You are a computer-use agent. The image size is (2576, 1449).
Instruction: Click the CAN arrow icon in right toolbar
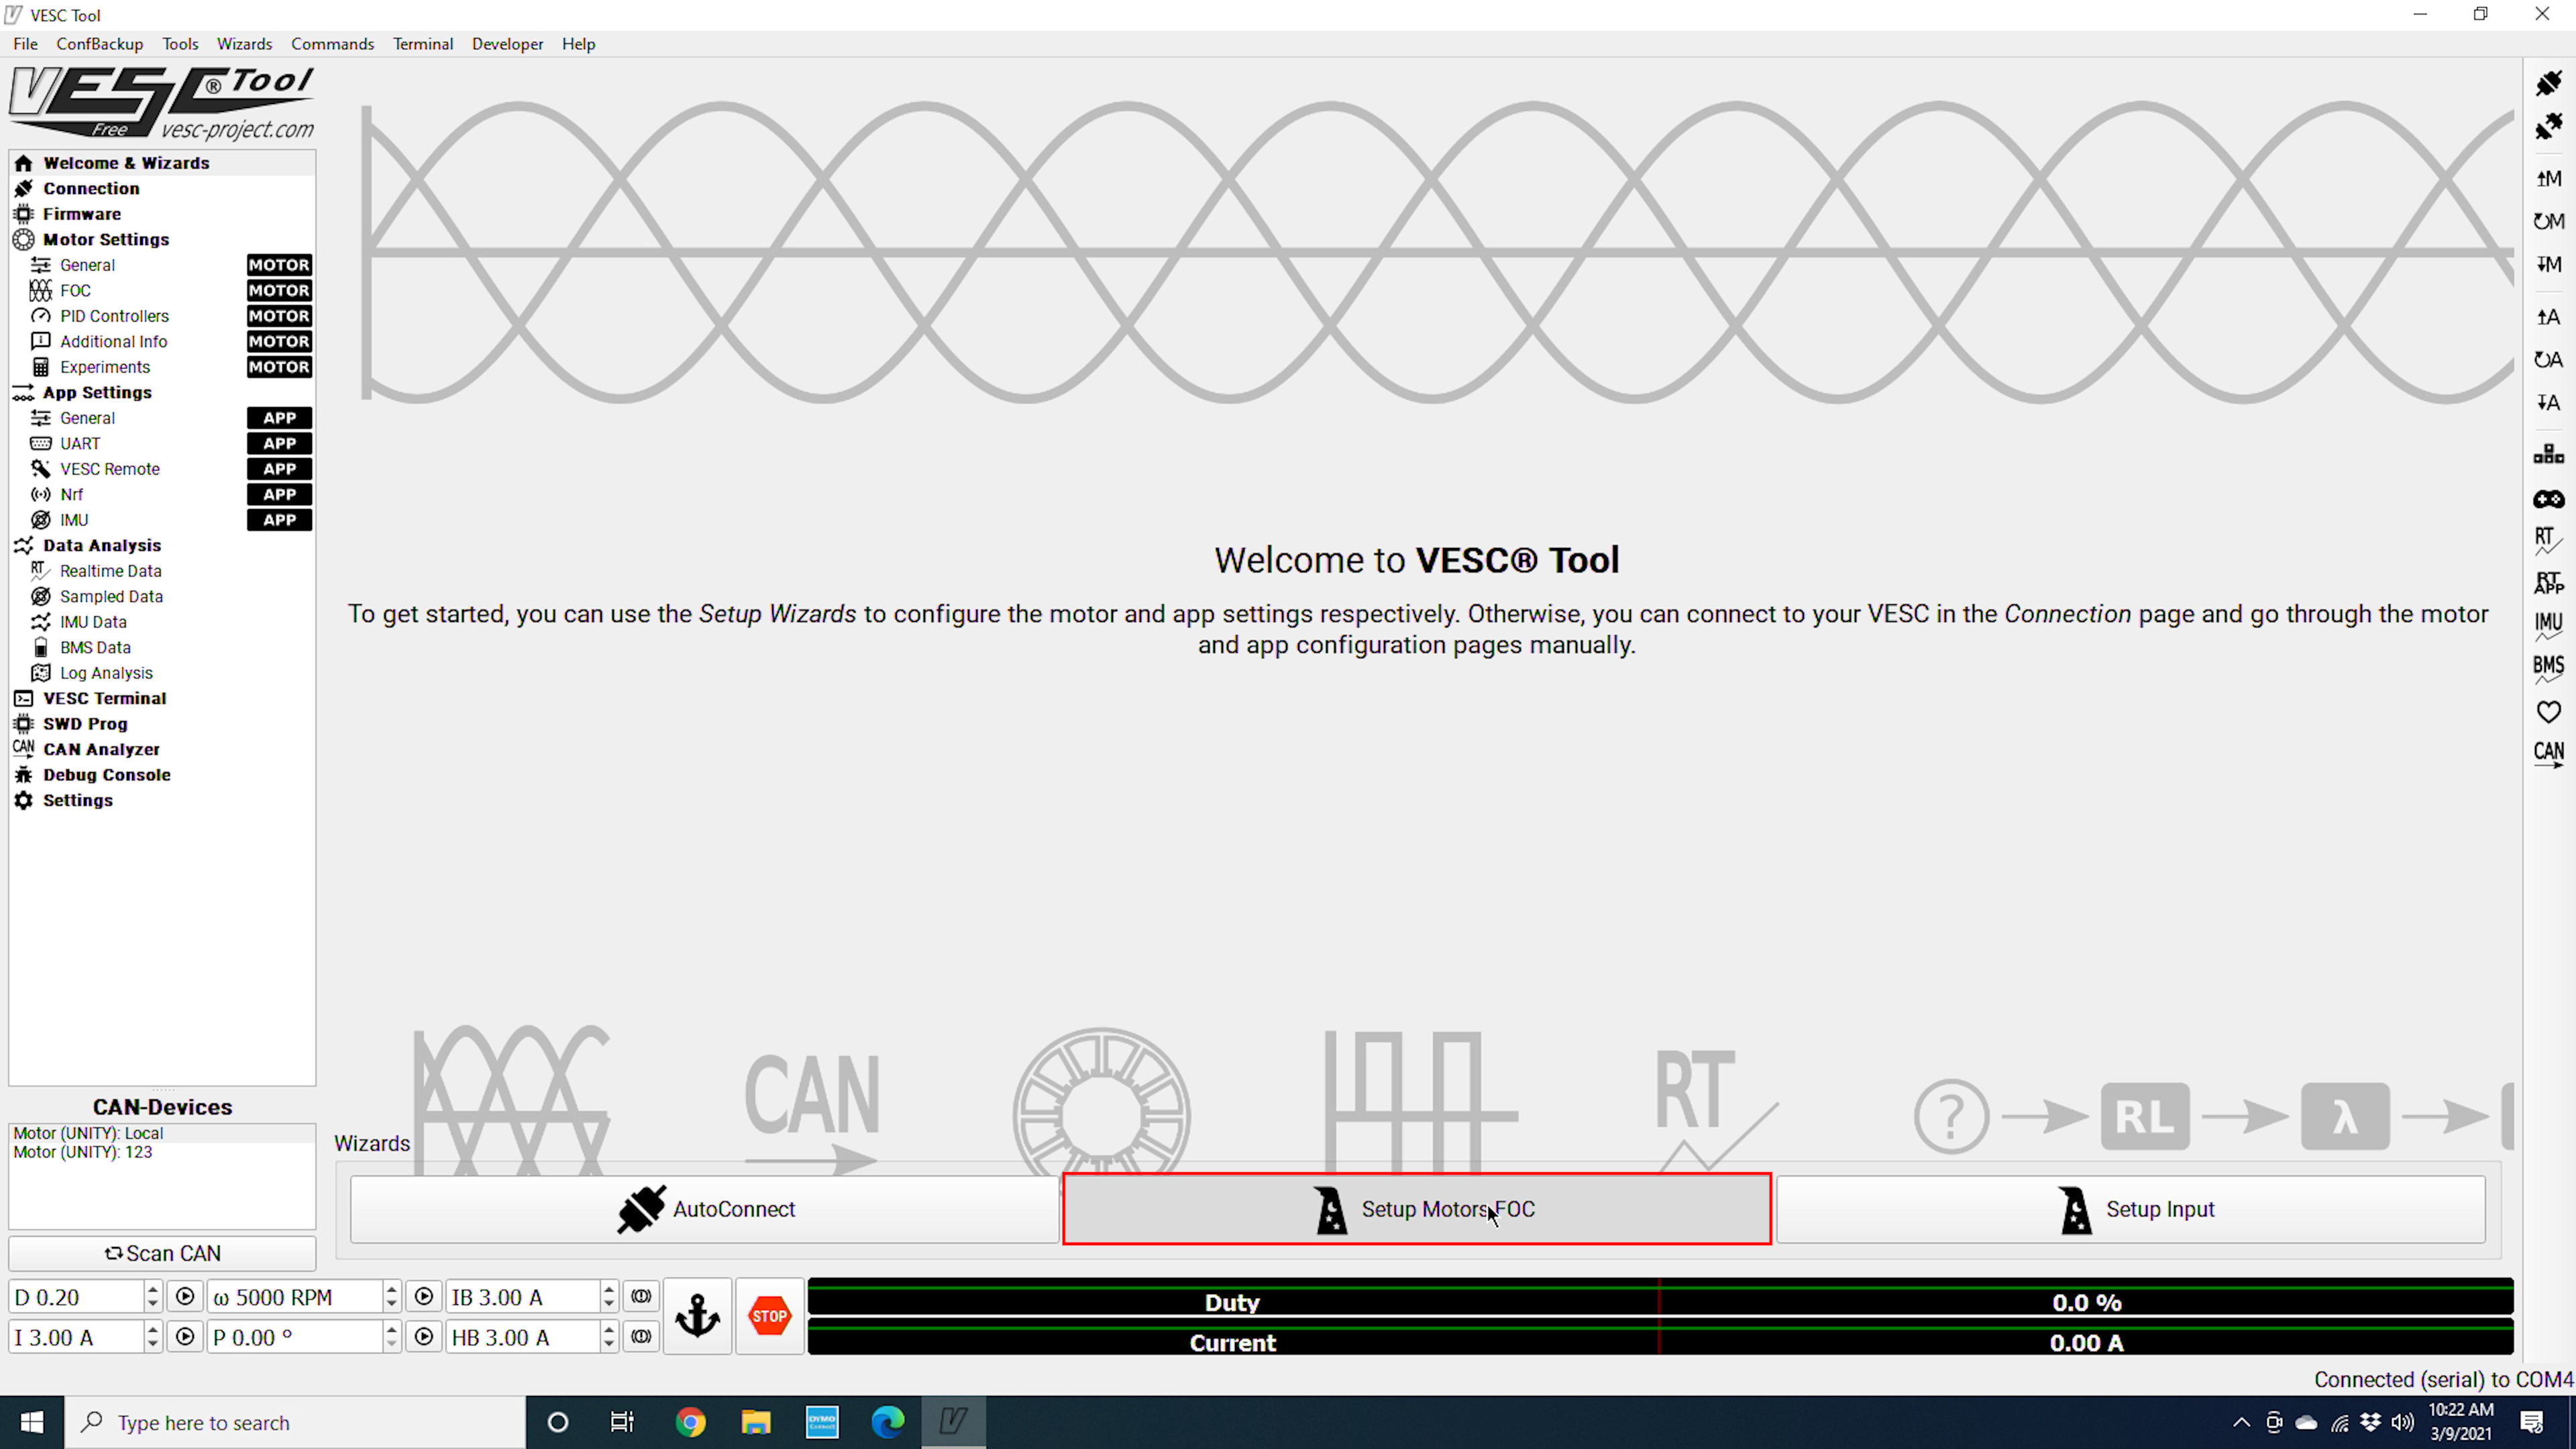(x=2548, y=755)
